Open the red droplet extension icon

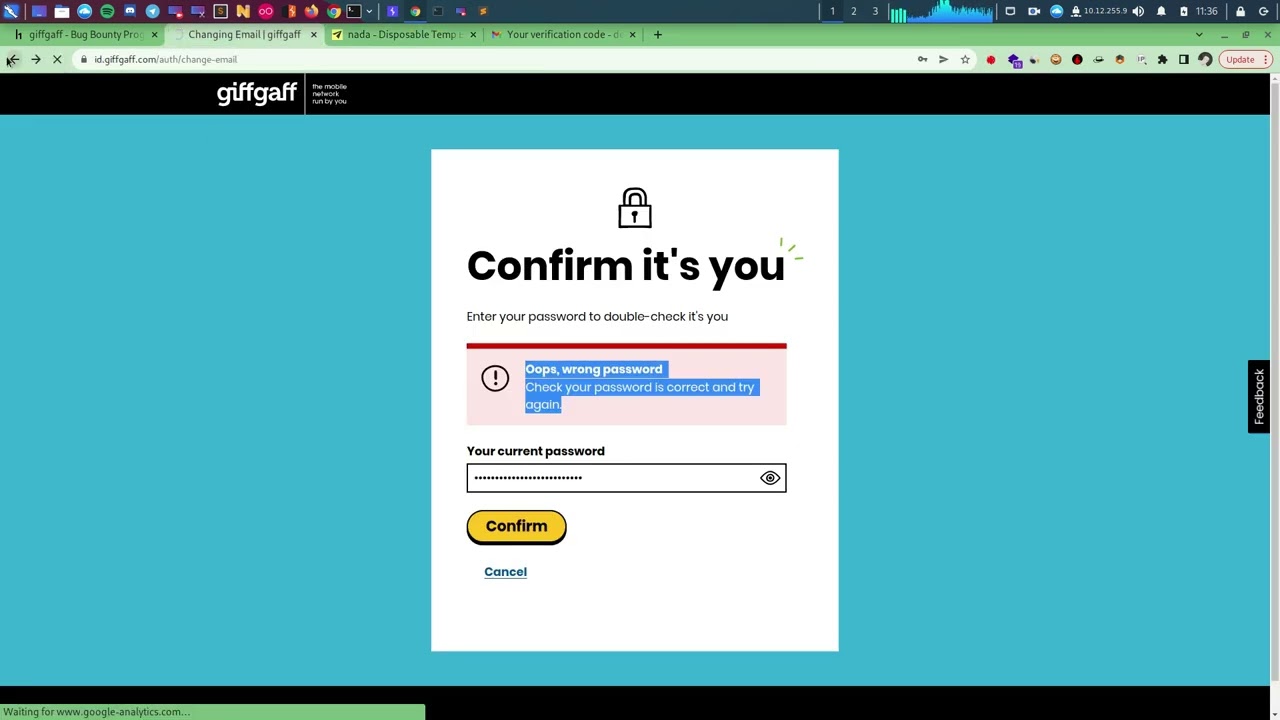pos(1077,60)
